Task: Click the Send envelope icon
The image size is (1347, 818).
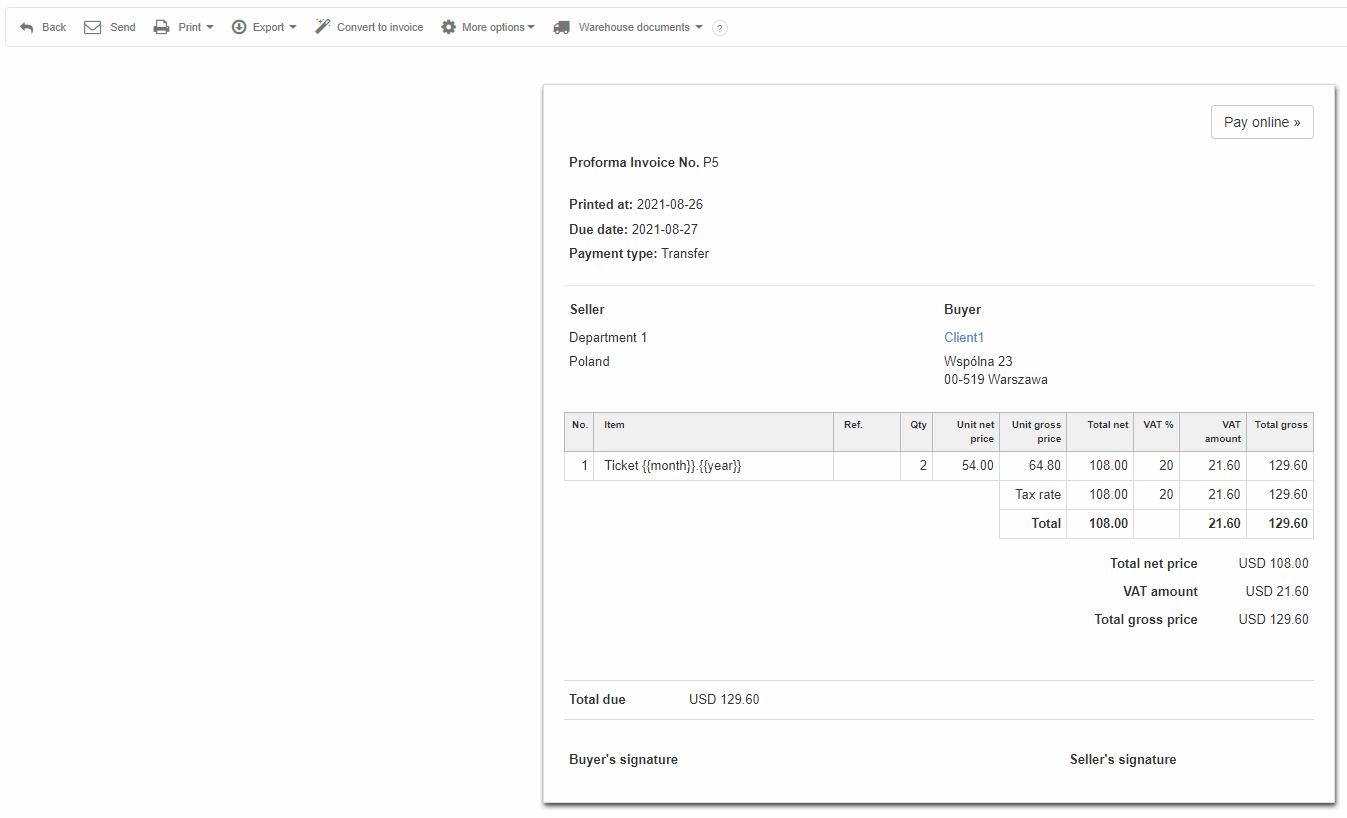Action: (x=91, y=27)
